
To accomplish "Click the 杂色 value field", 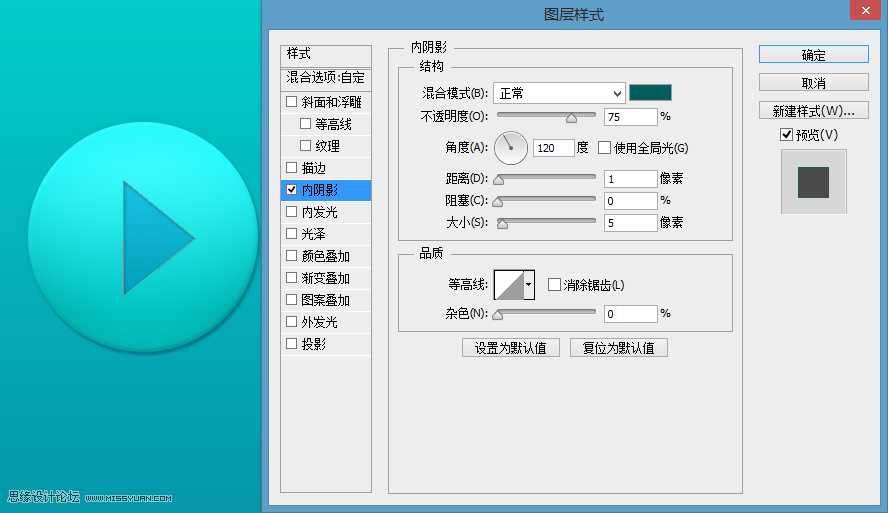I will [x=630, y=314].
